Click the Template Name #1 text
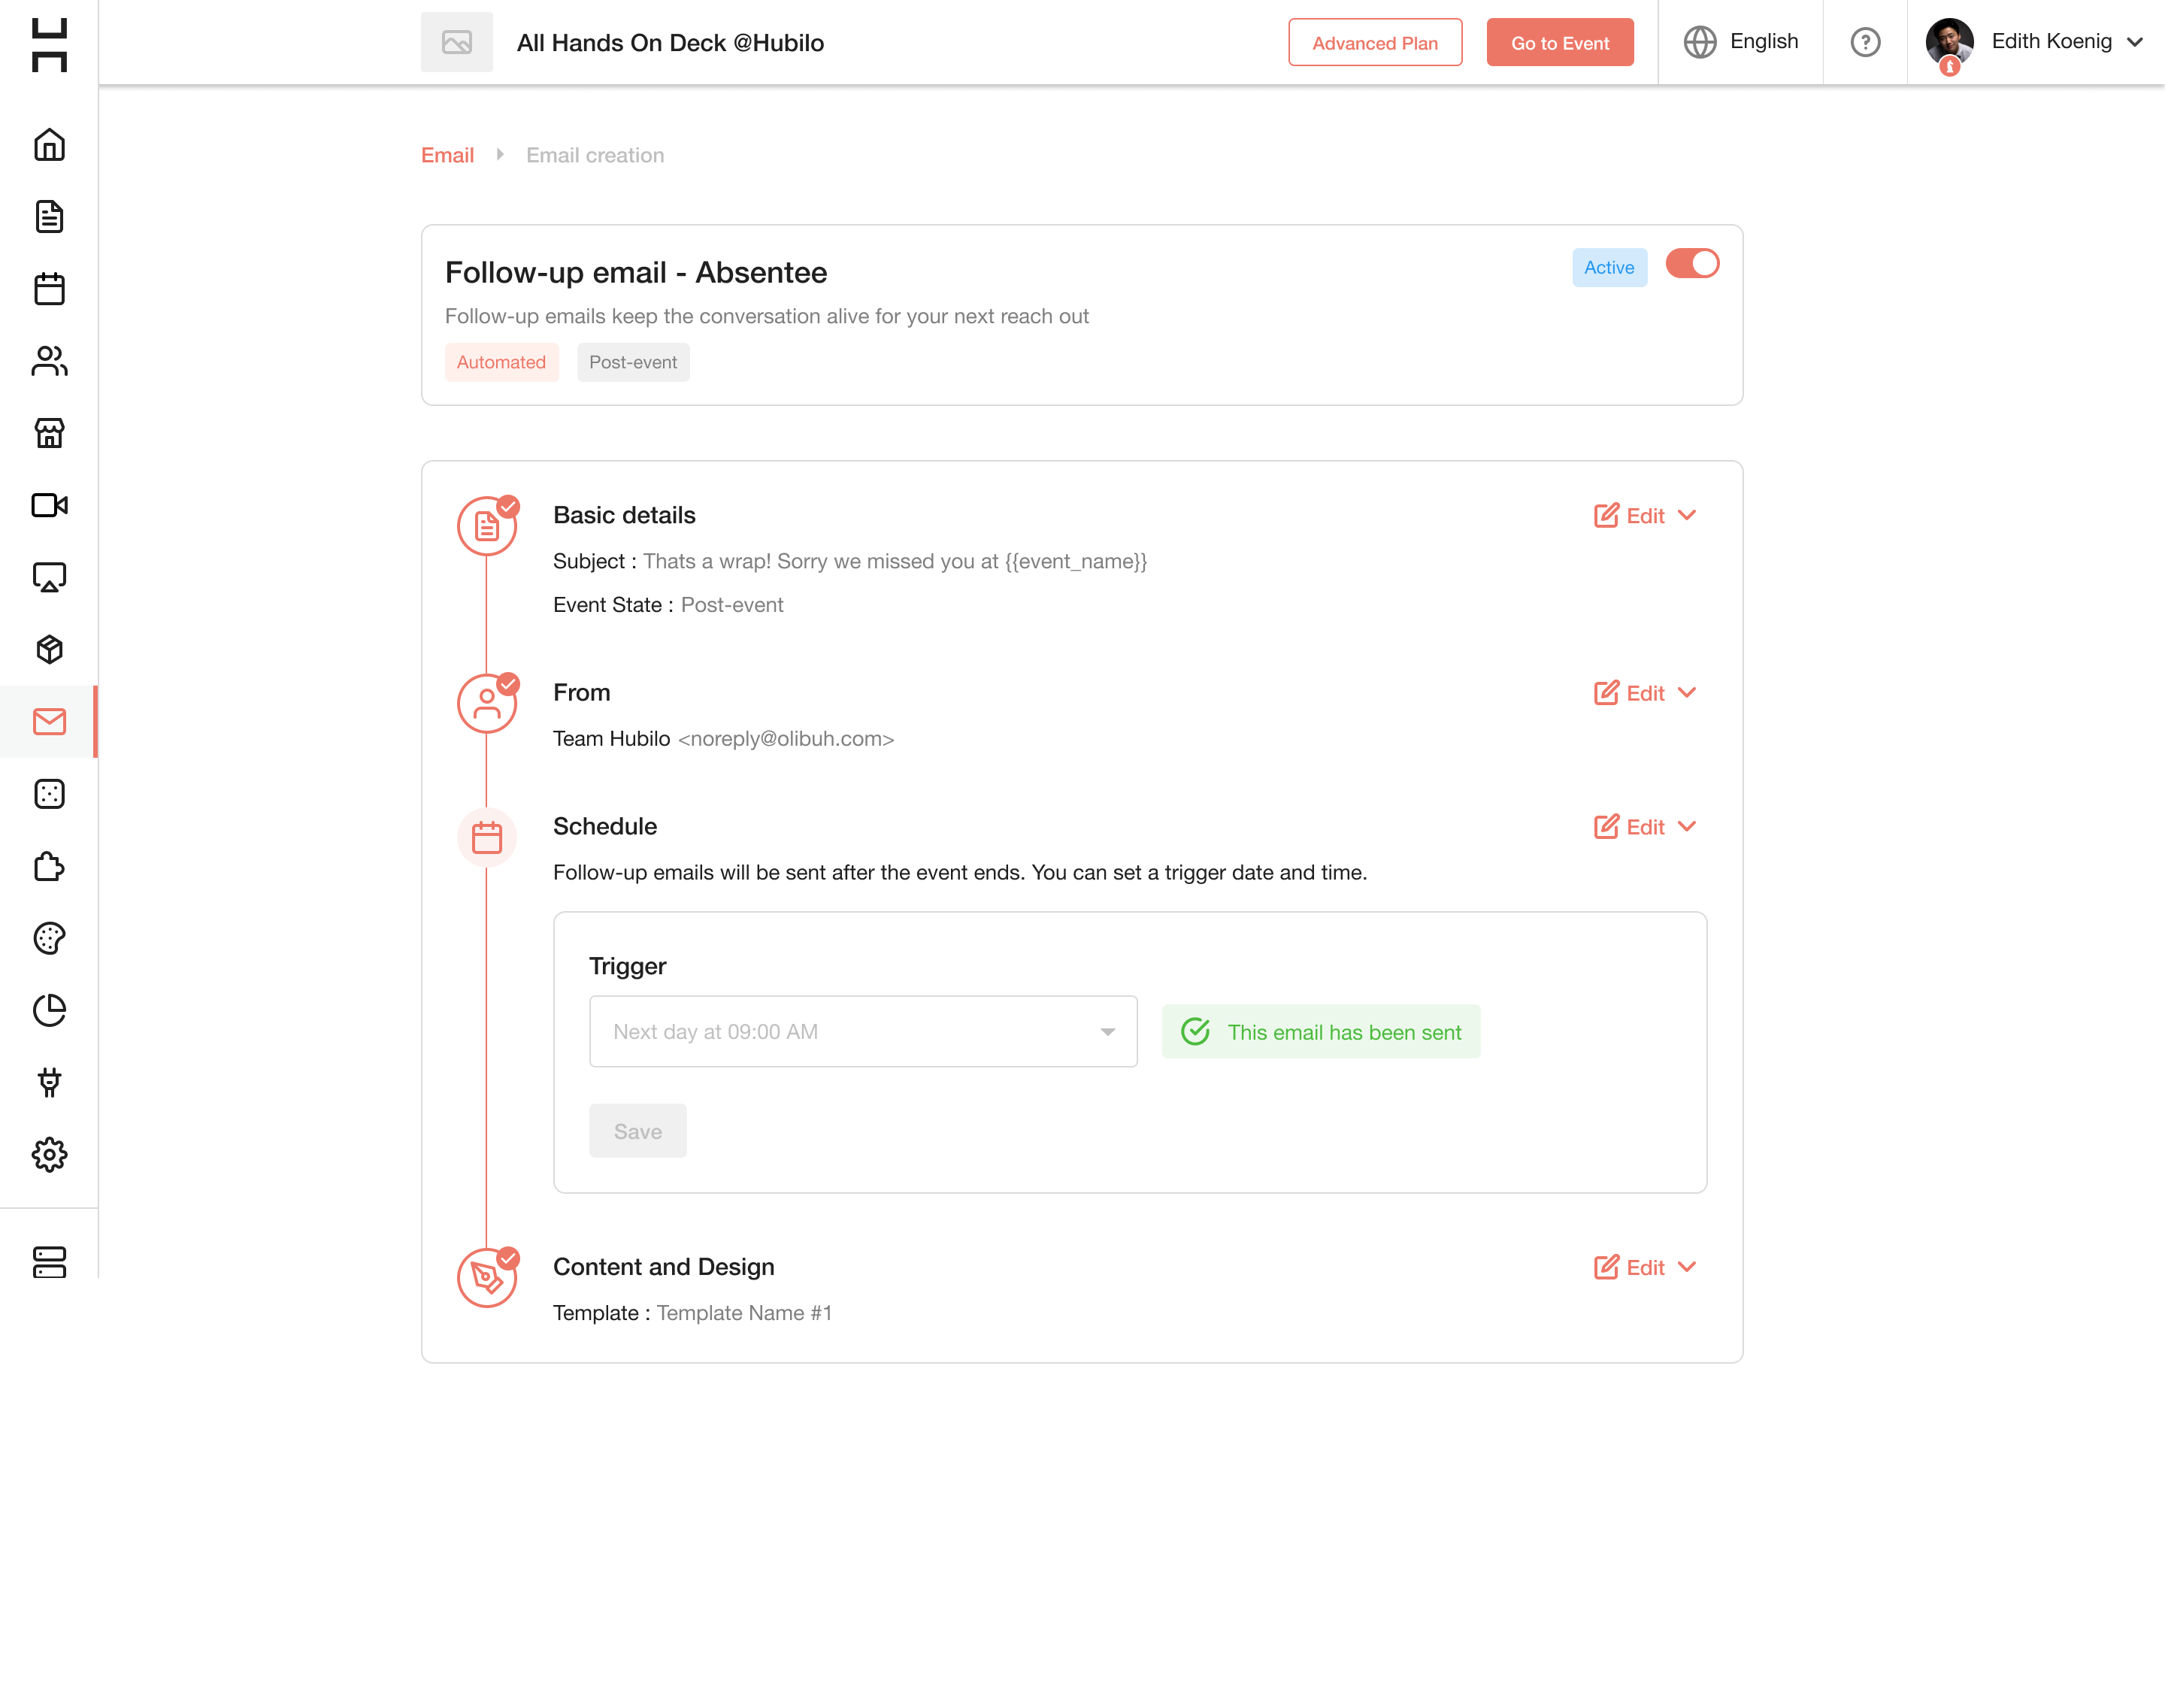This screenshot has width=2165, height=1708. pyautogui.click(x=744, y=1313)
